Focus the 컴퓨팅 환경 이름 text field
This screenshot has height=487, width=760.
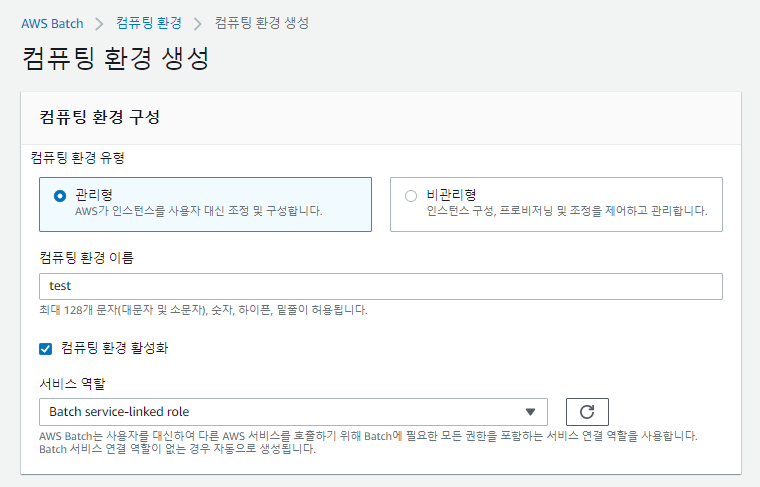[x=380, y=287]
